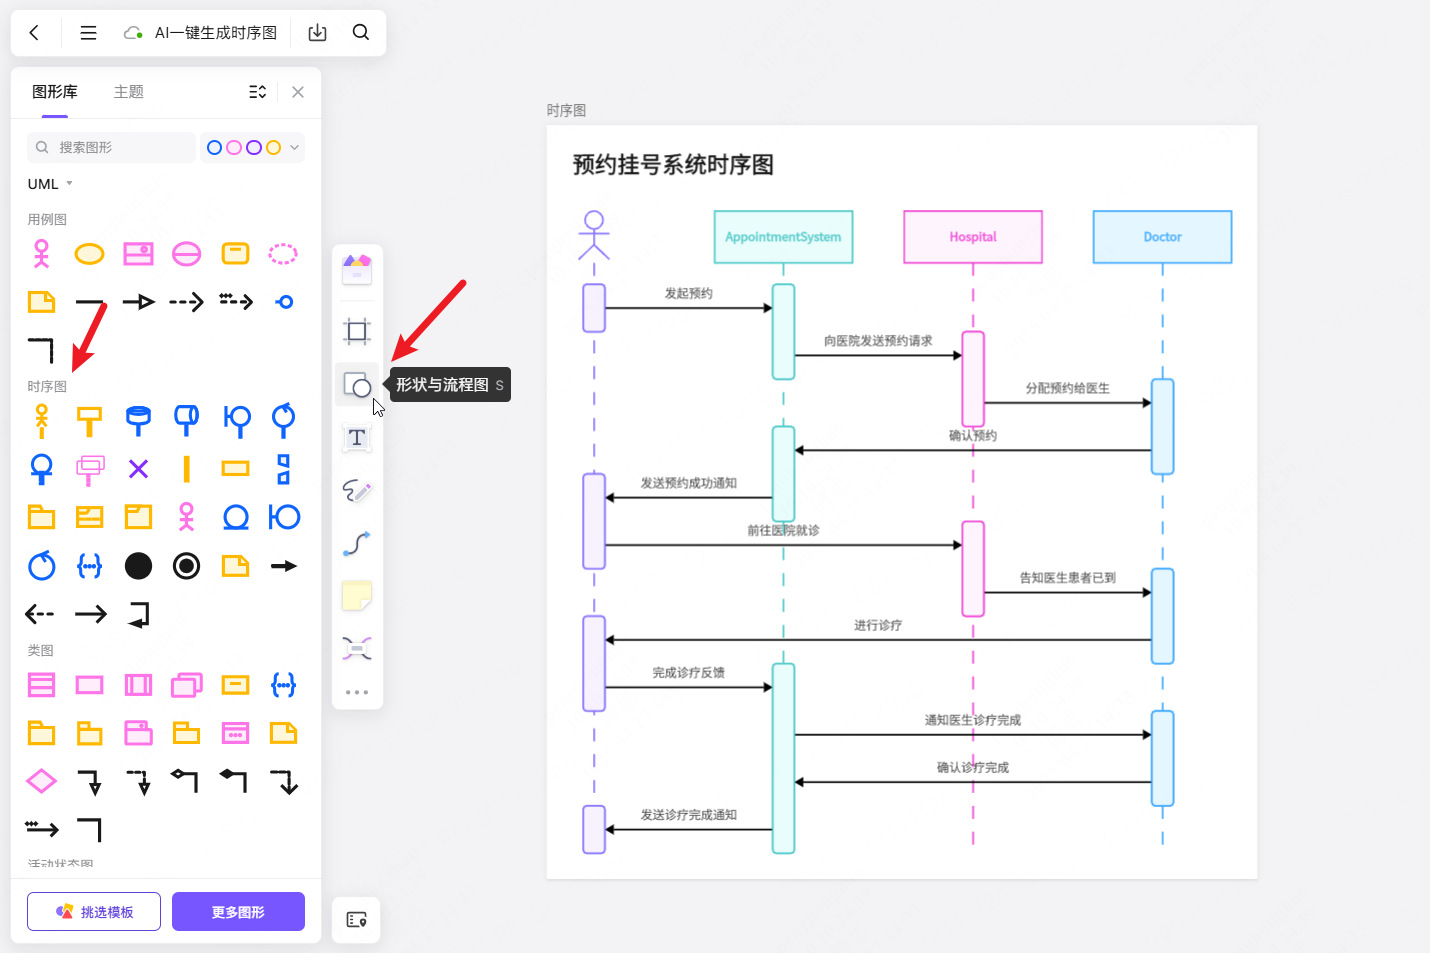The height and width of the screenshot is (953, 1430).
Task: Select the yellow use case ellipse shape
Action: pos(89,254)
